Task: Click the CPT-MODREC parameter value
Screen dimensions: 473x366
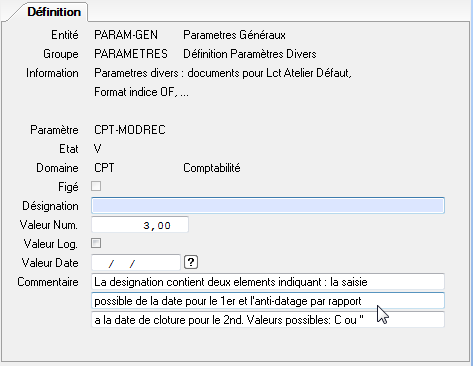Action: pyautogui.click(x=130, y=130)
